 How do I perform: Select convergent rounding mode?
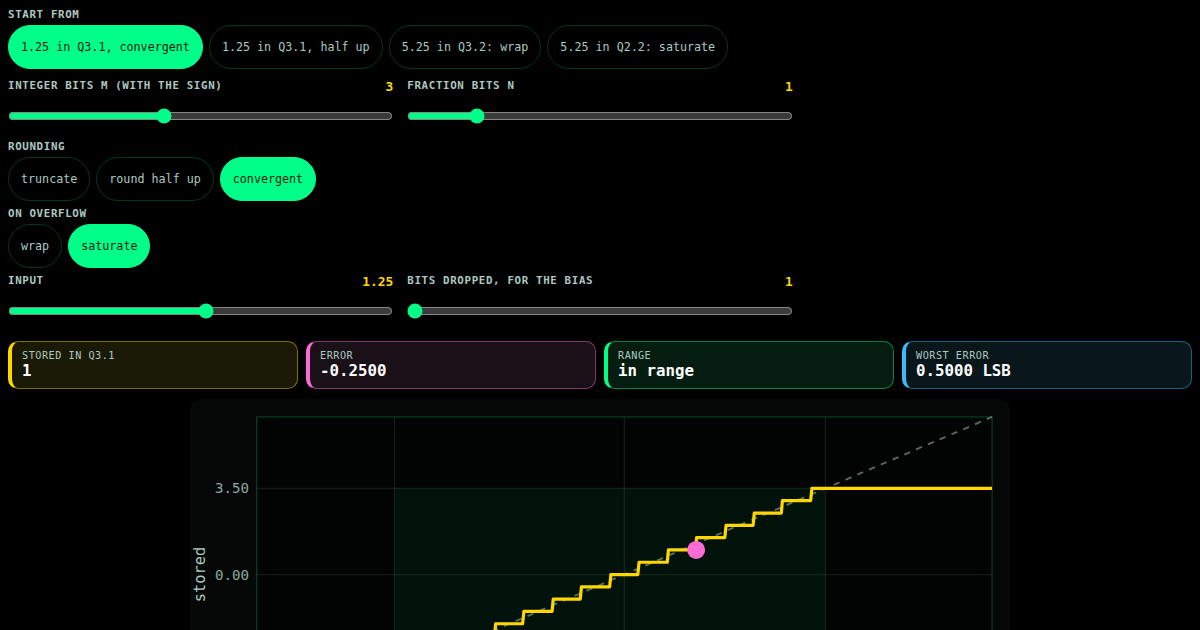tap(268, 179)
